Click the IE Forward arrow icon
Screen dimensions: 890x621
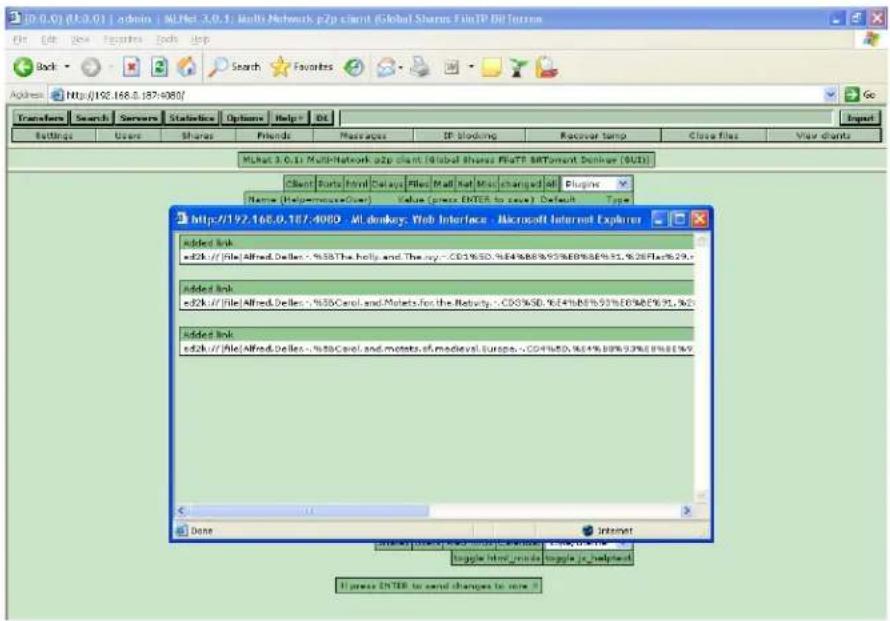pos(90,68)
